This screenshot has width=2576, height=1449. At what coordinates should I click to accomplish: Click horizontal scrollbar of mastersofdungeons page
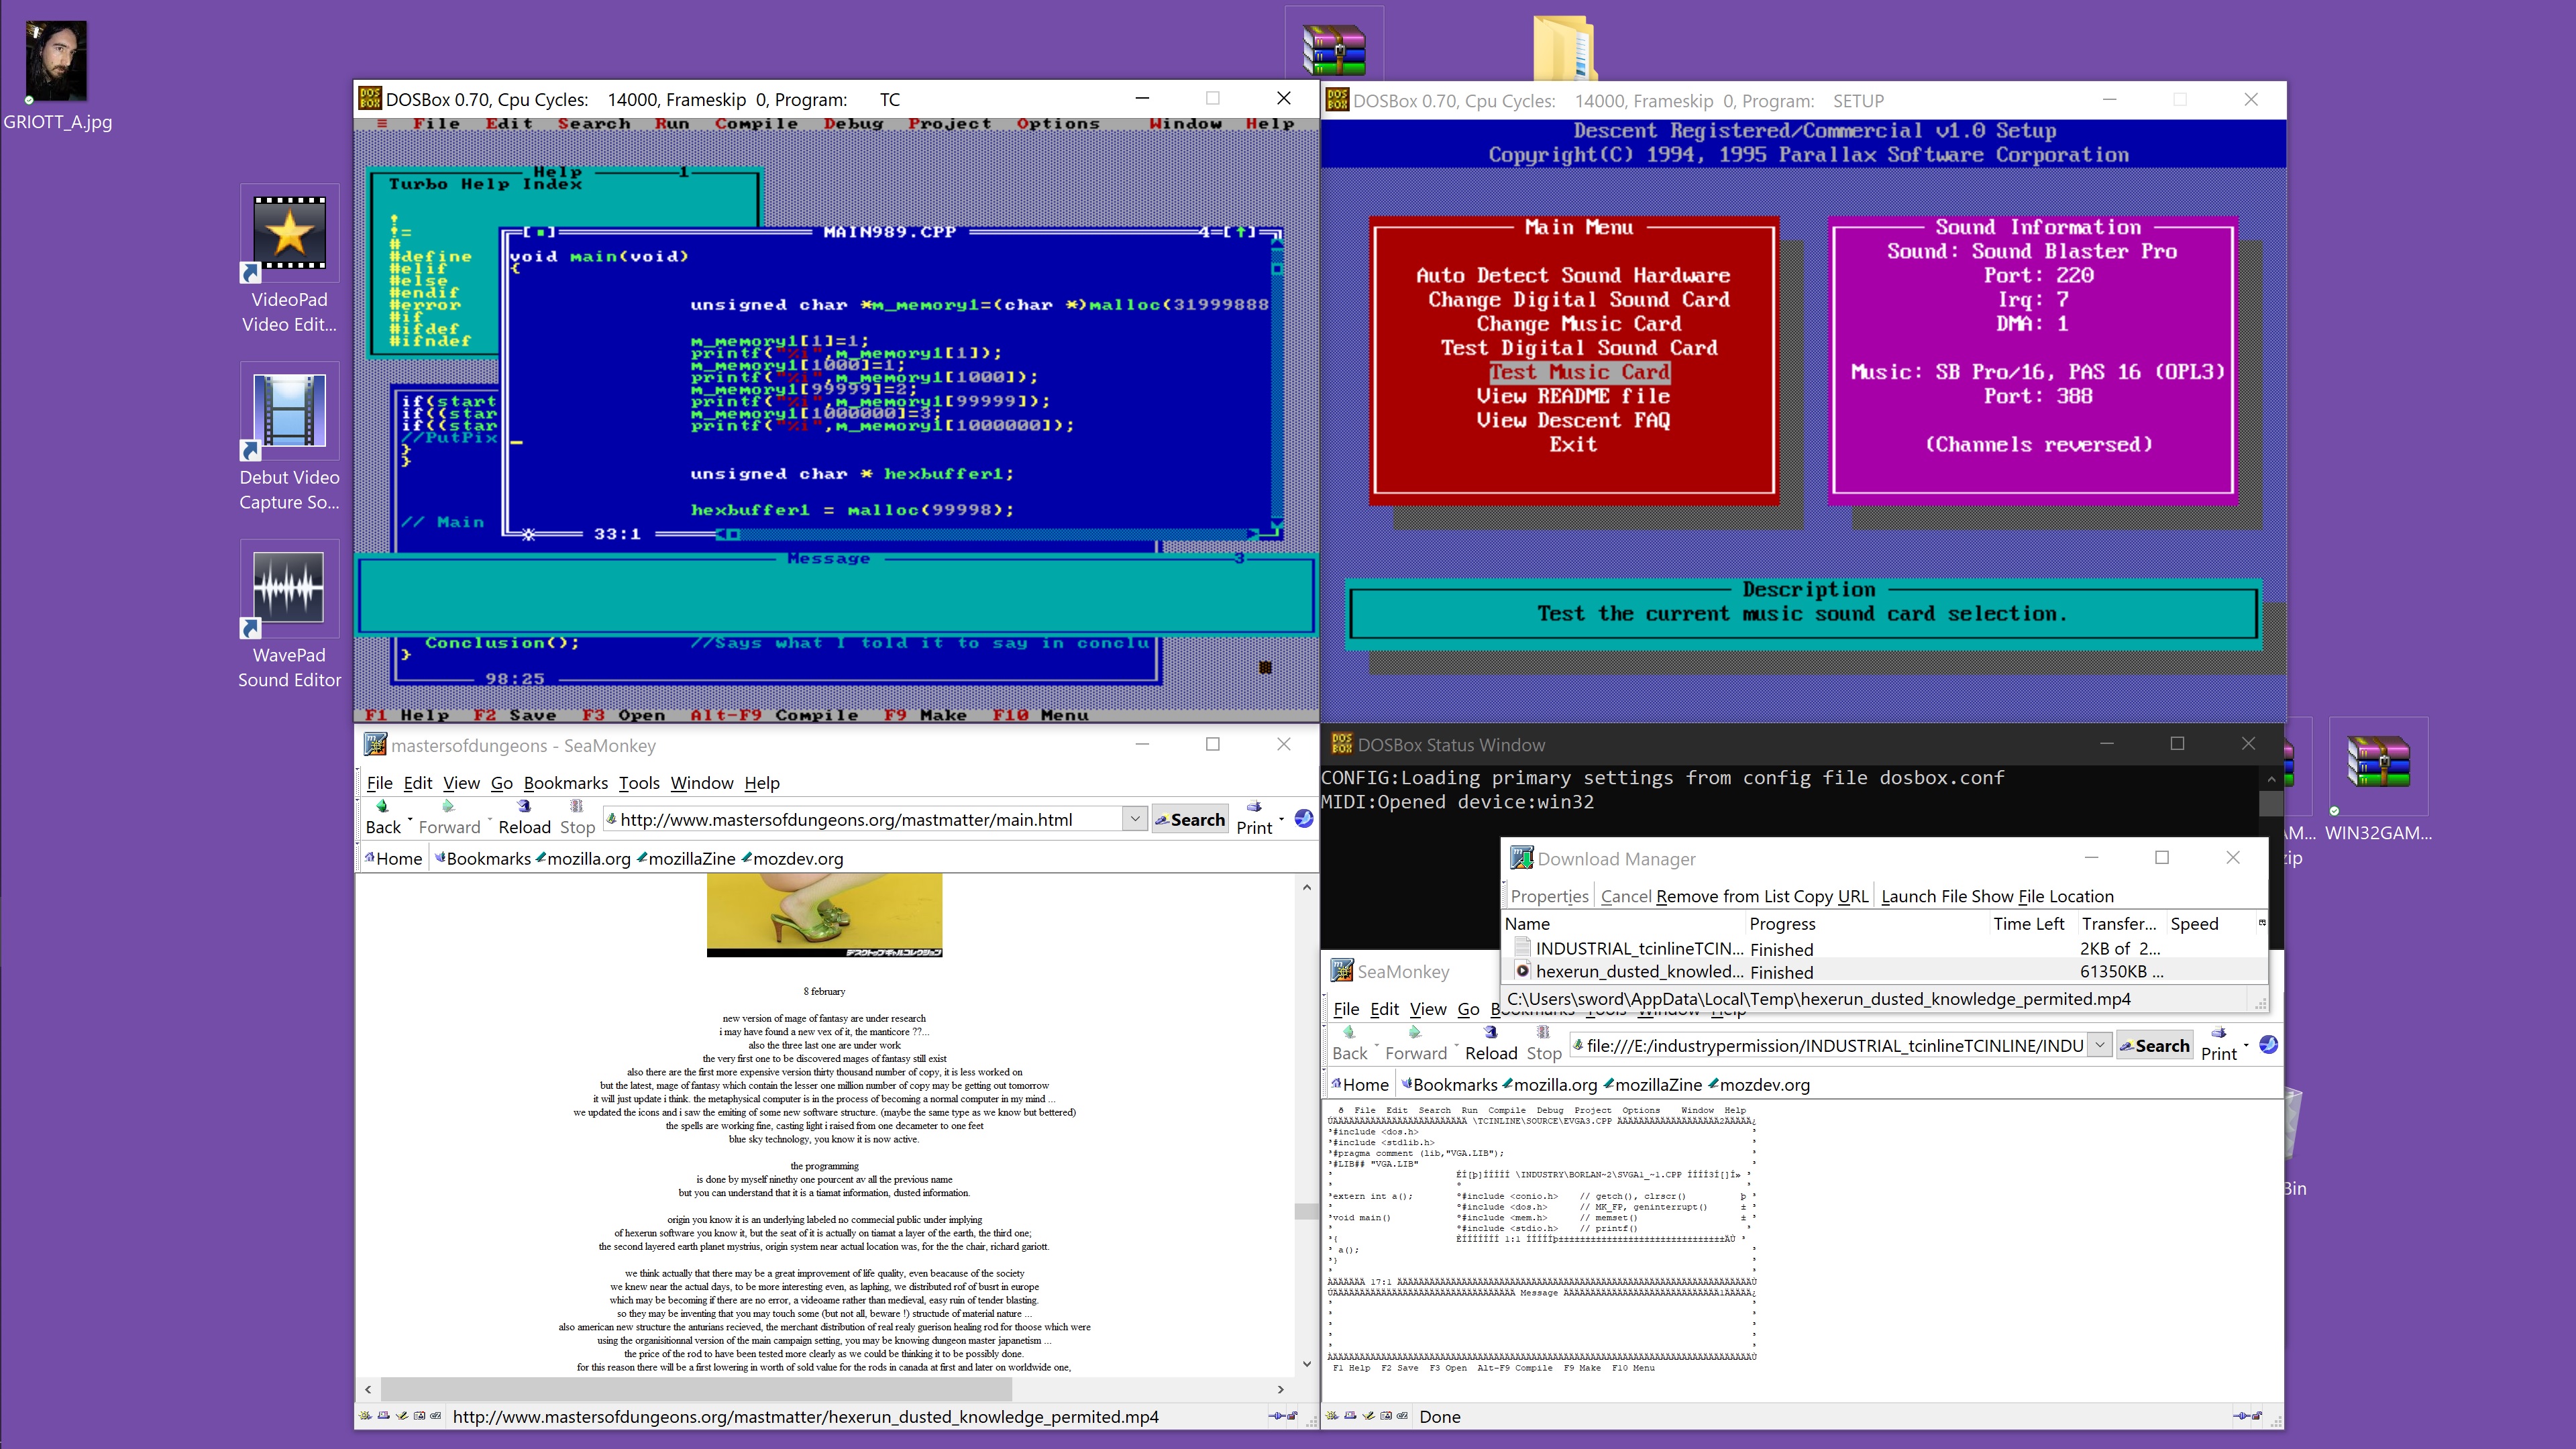[696, 1389]
